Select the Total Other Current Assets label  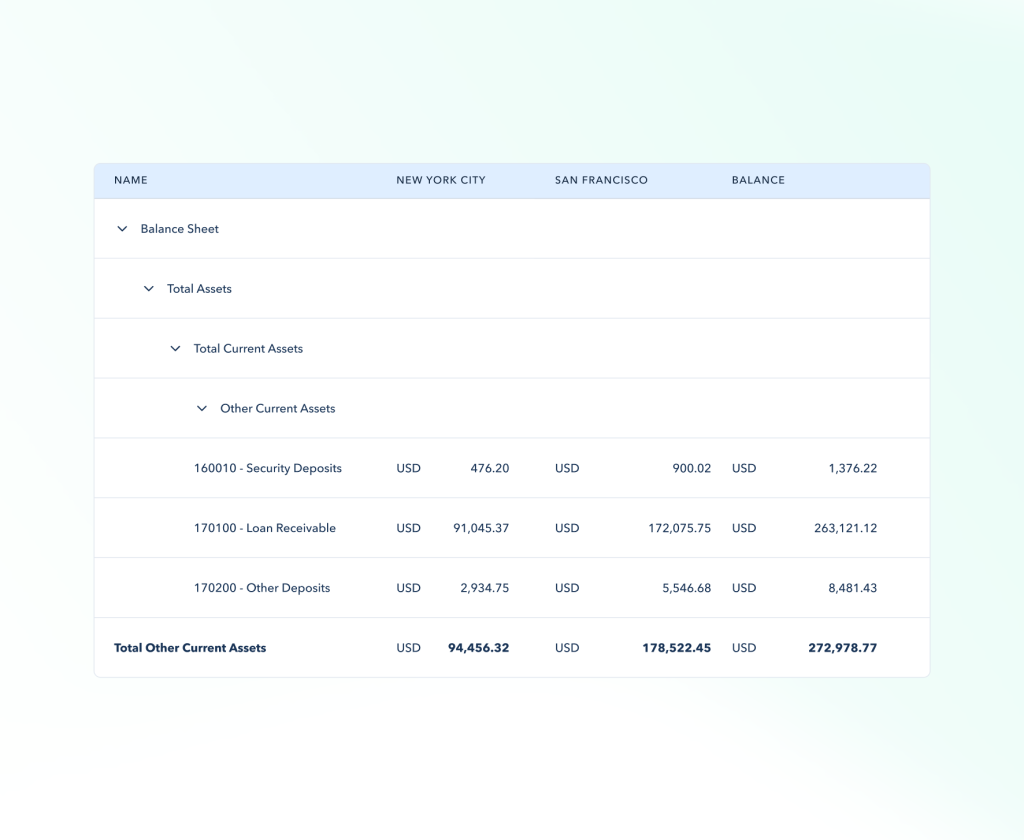click(190, 648)
